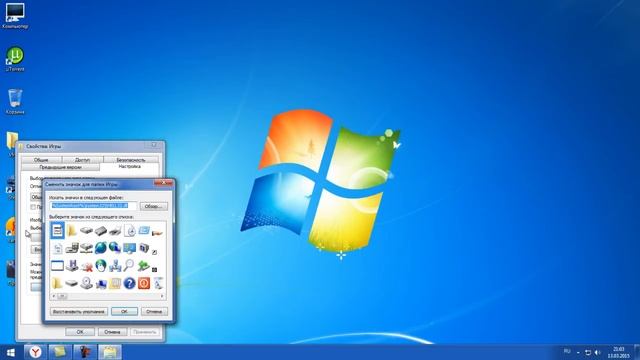The image size is (640, 360).
Task: Click Обзор browse button
Action: tap(153, 206)
